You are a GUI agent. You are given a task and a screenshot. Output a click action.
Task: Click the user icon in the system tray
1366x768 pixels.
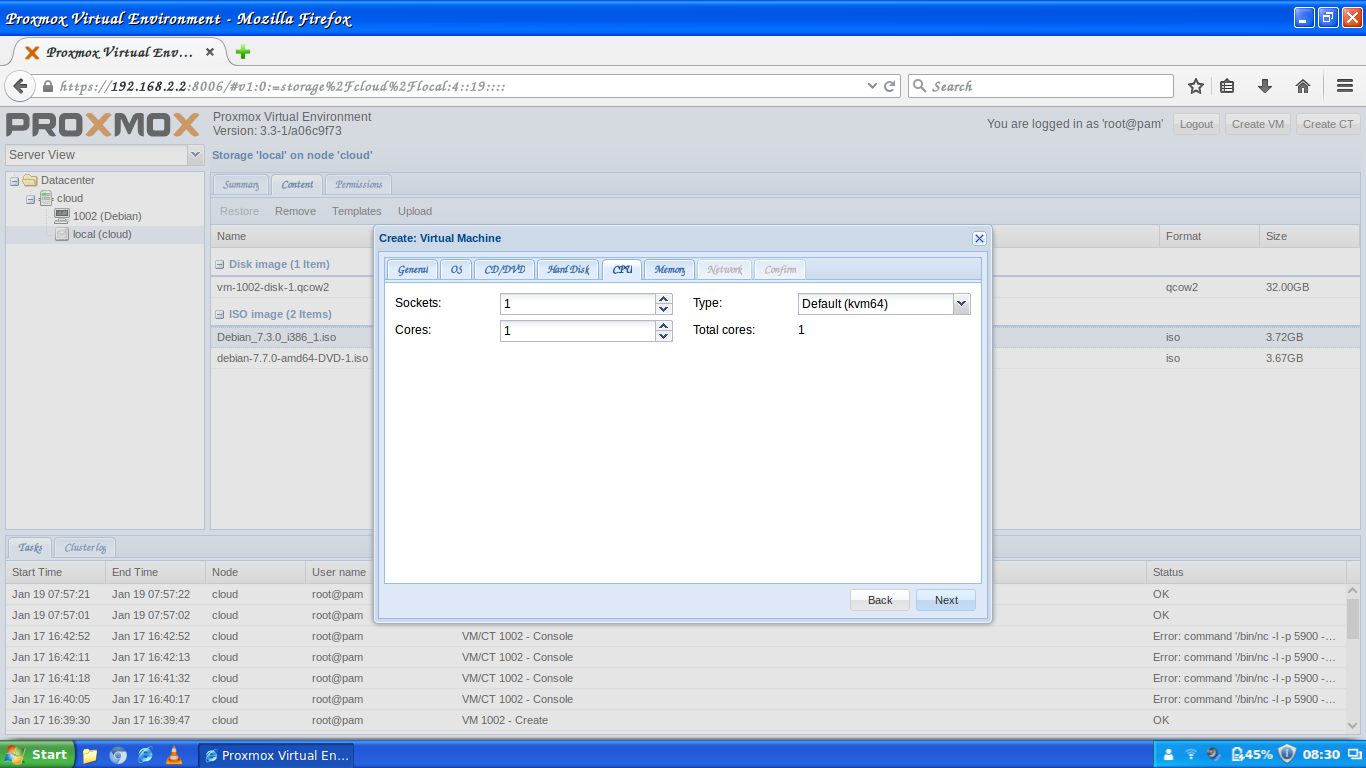(1168, 755)
